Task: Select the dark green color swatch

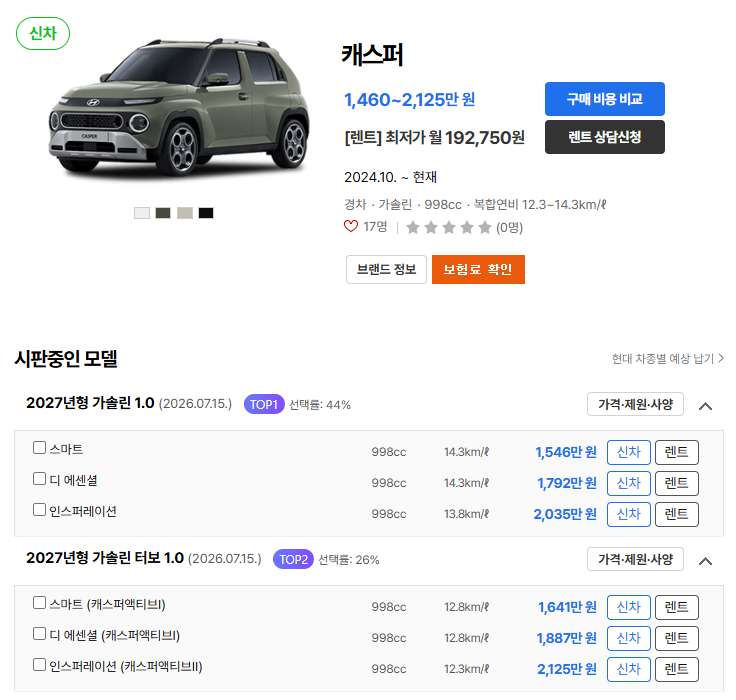Action: [x=163, y=213]
